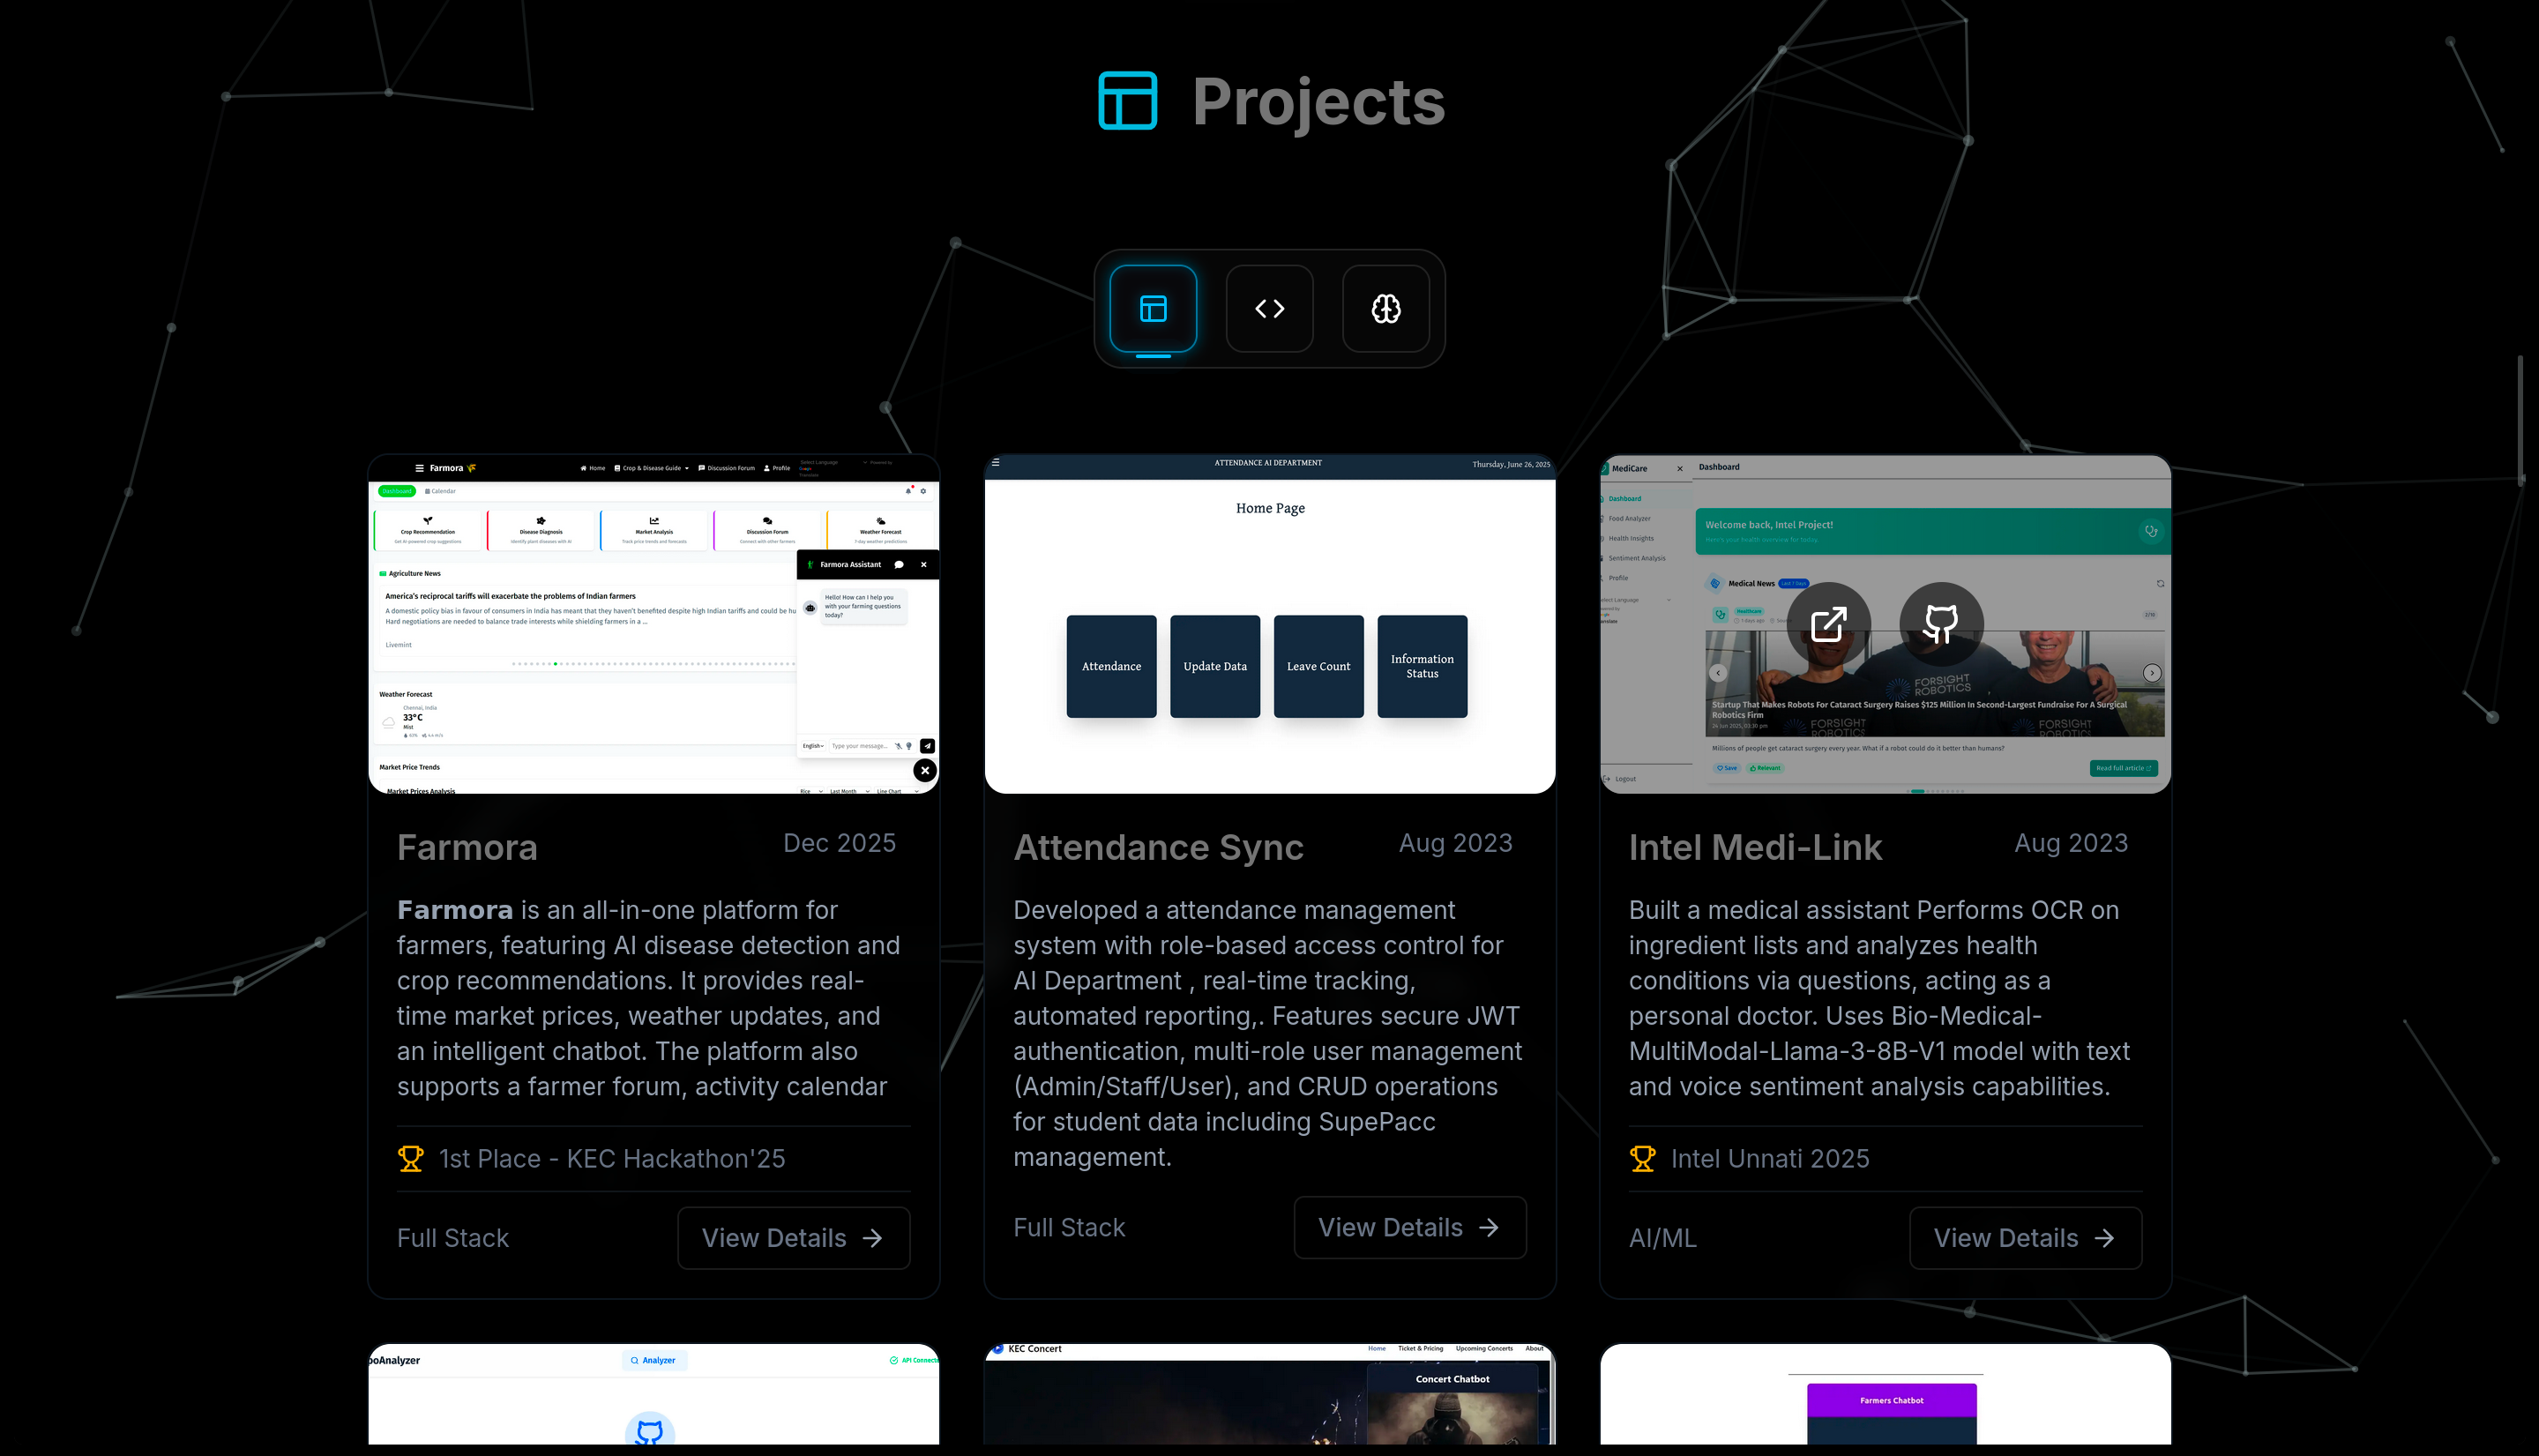Click the KEC Concert project thumbnail
The width and height of the screenshot is (2539, 1456).
1269,1395
